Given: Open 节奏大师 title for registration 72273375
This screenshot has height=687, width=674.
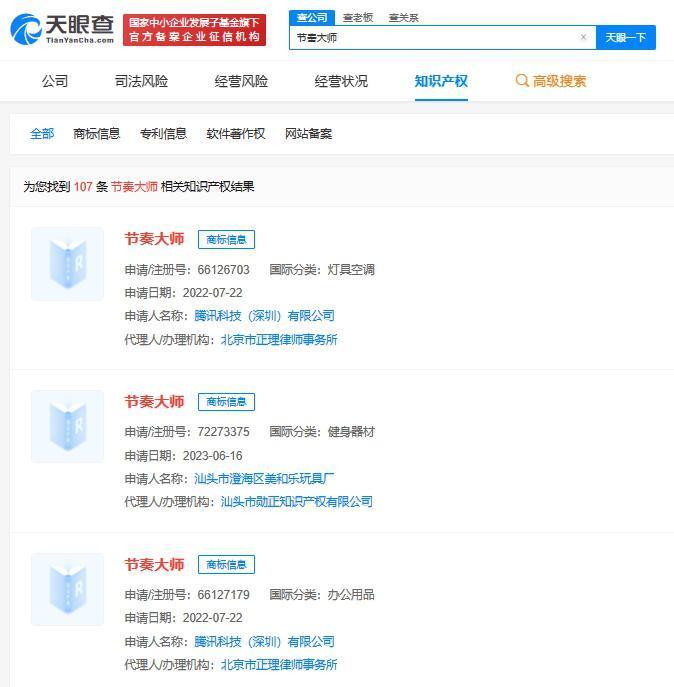Looking at the screenshot, I should tap(154, 401).
